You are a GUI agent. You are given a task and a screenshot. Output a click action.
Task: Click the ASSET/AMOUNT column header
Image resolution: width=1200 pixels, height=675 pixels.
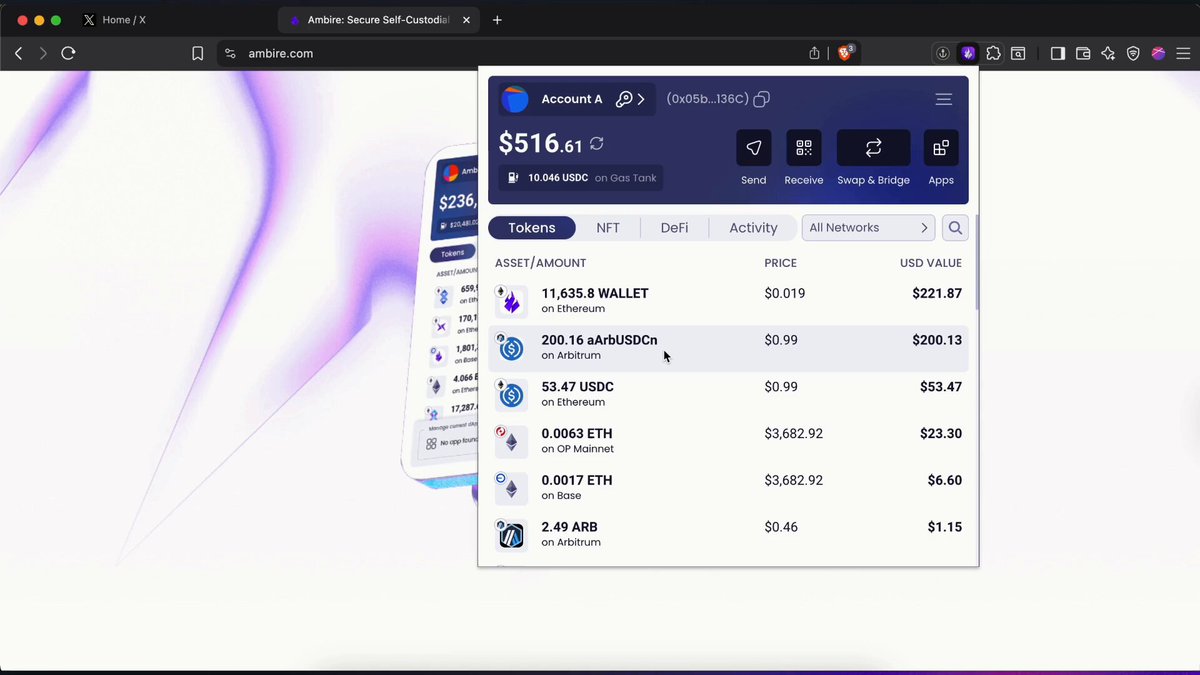[541, 263]
